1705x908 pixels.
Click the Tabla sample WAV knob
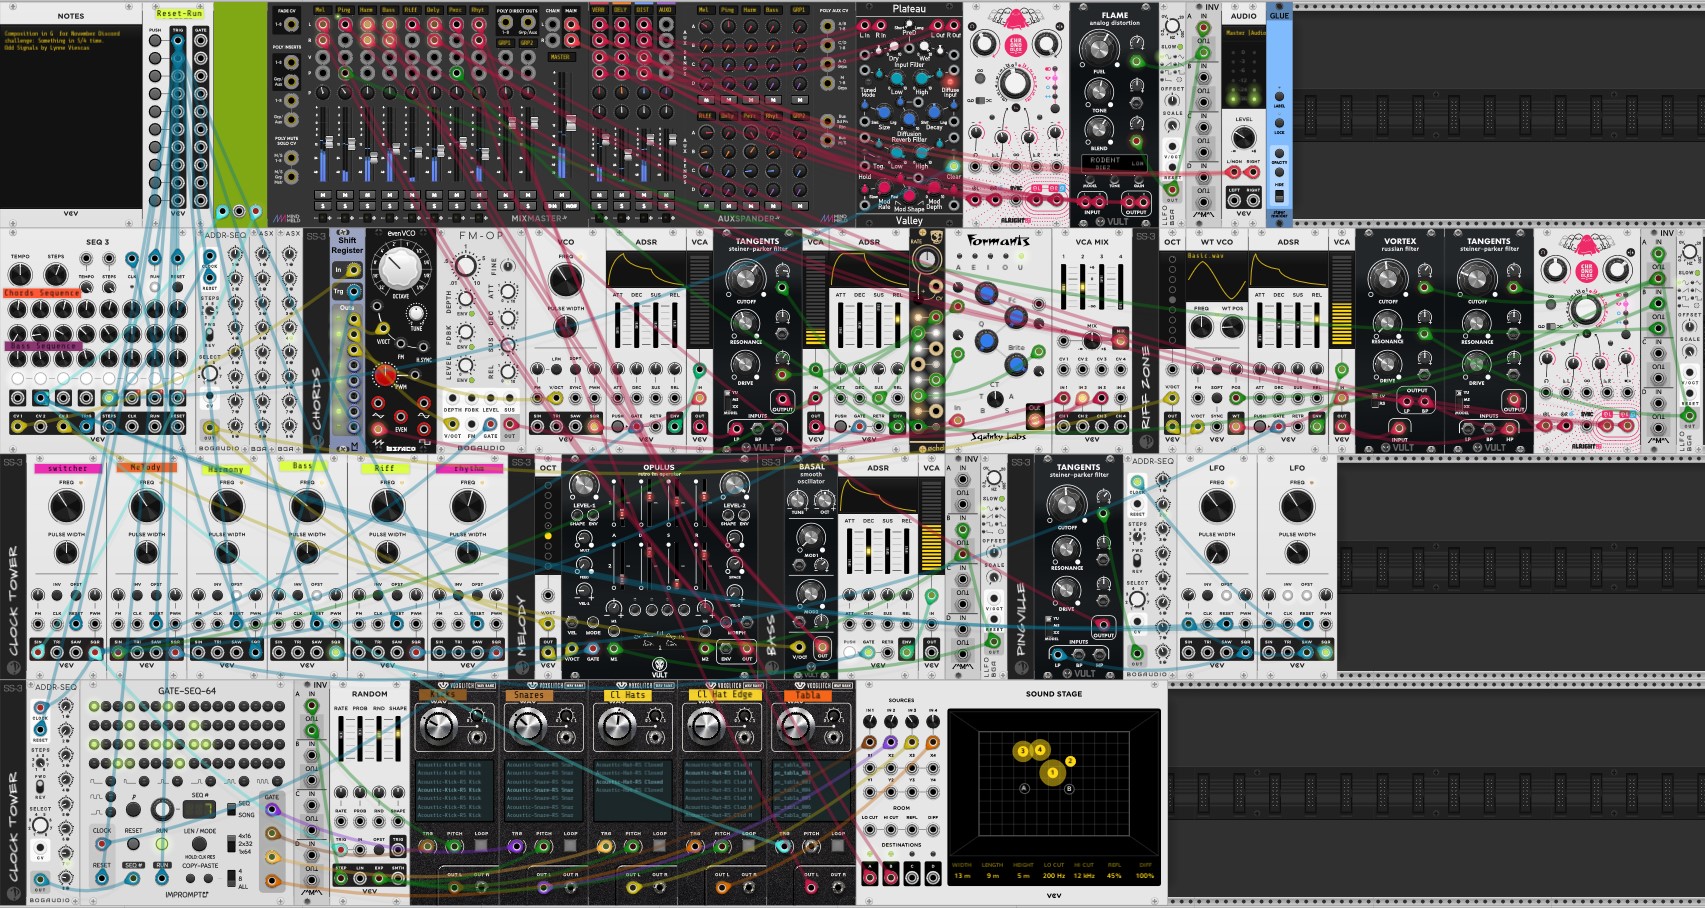pos(795,726)
